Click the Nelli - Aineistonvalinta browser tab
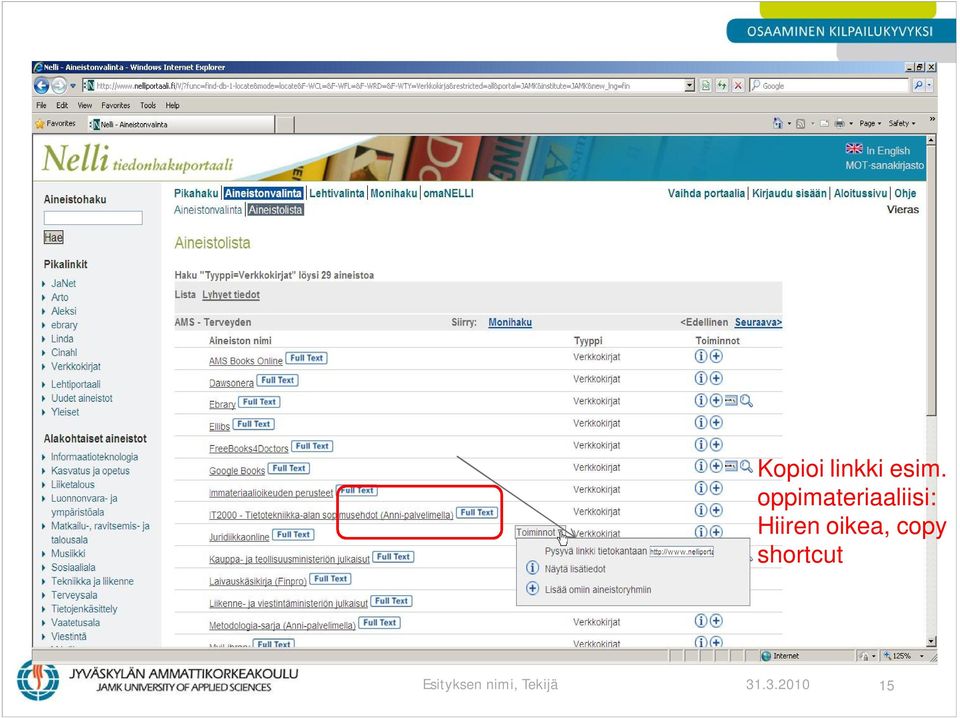960x718 pixels. (x=181, y=124)
